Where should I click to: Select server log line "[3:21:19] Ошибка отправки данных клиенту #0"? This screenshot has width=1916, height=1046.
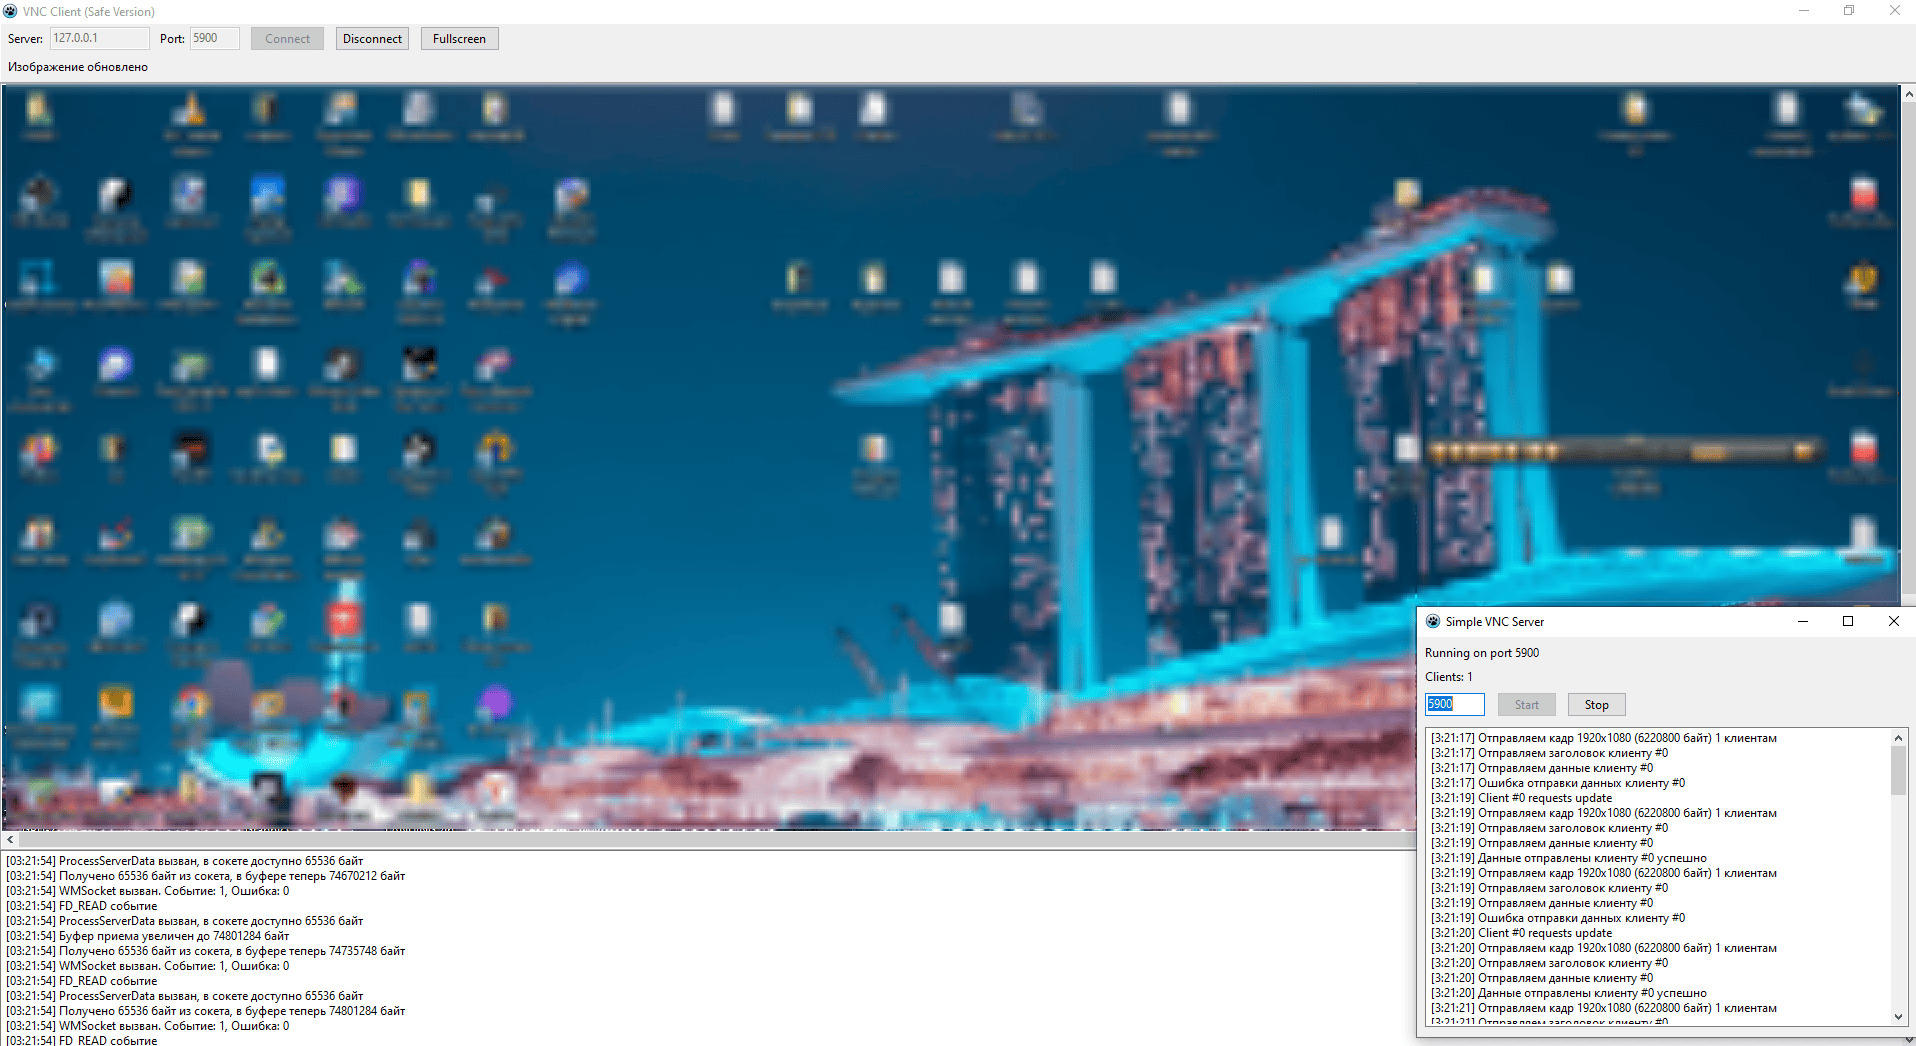point(1558,918)
